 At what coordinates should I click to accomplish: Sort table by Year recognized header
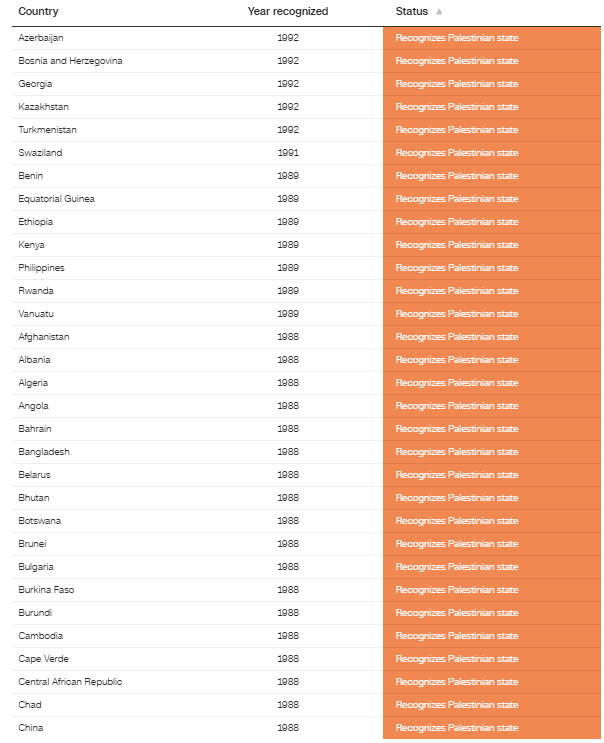pyautogui.click(x=288, y=11)
